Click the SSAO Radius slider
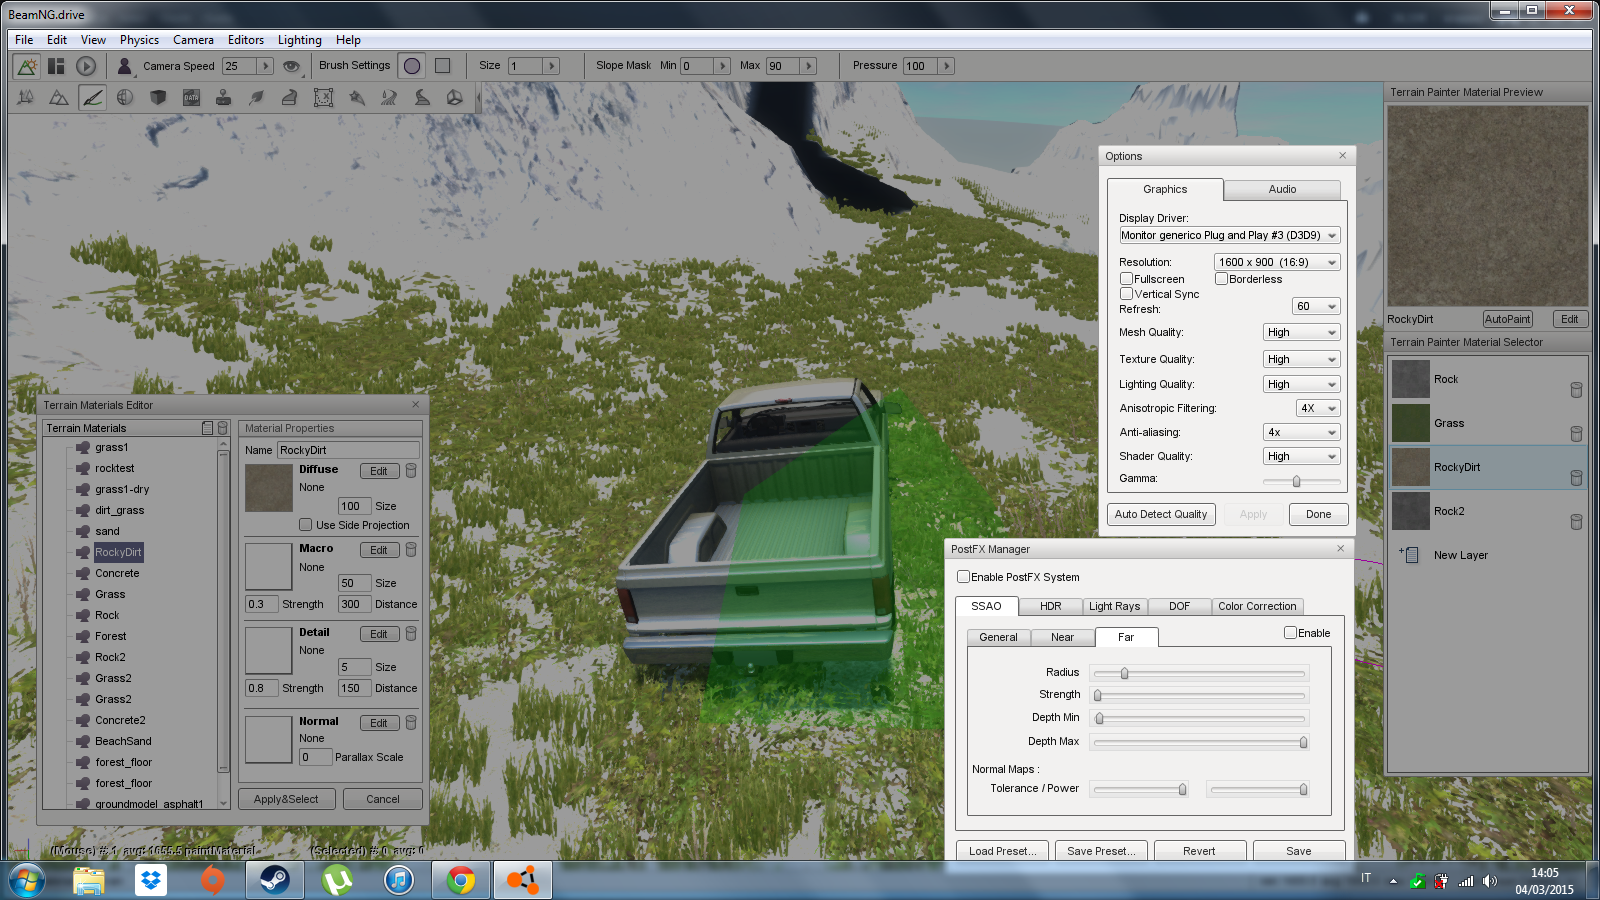 click(1199, 673)
